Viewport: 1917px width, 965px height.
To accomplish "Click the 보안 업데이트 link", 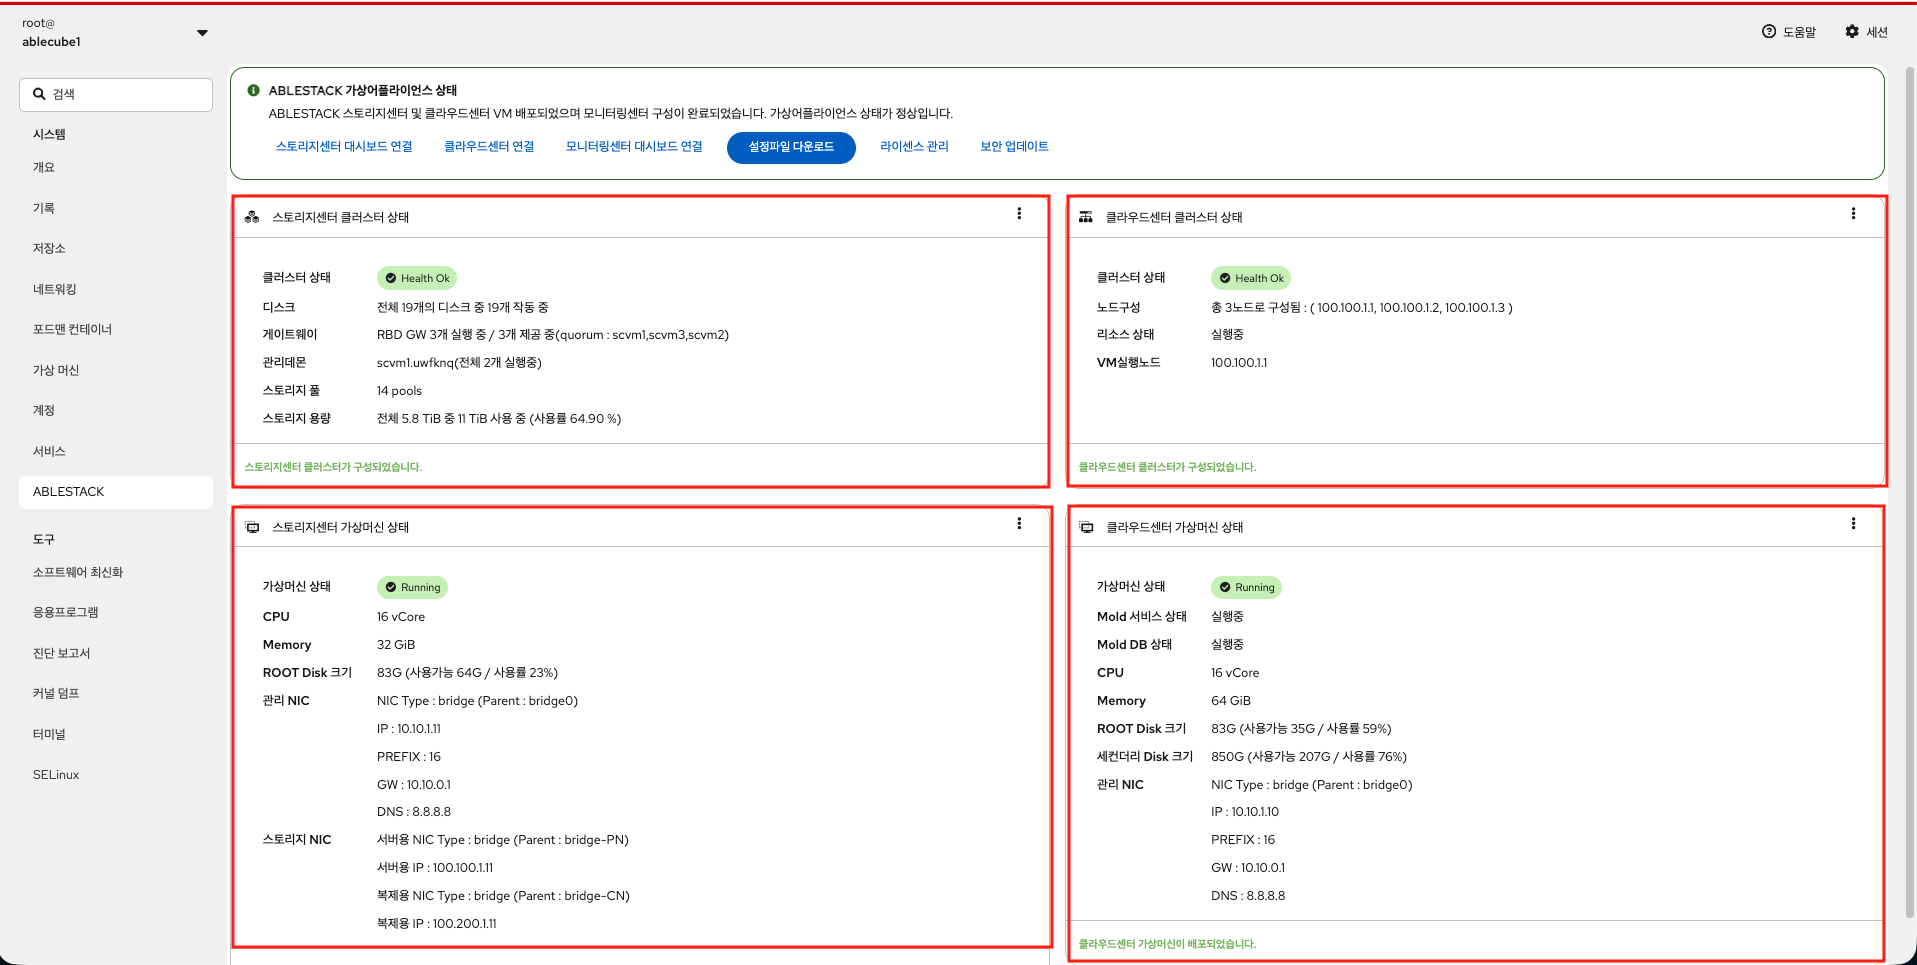I will [x=1014, y=147].
